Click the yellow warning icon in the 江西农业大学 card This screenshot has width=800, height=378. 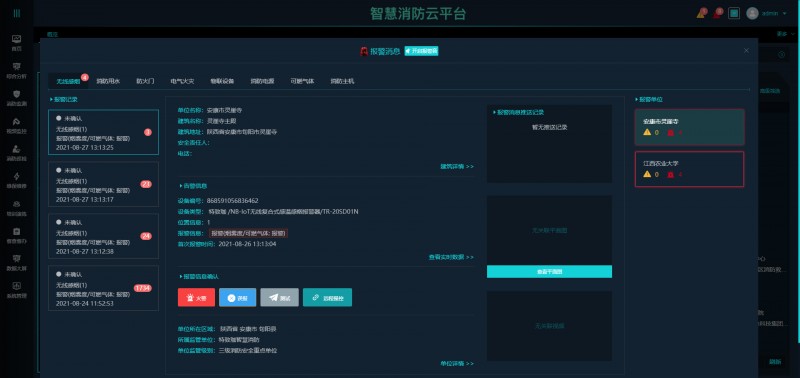coord(647,174)
